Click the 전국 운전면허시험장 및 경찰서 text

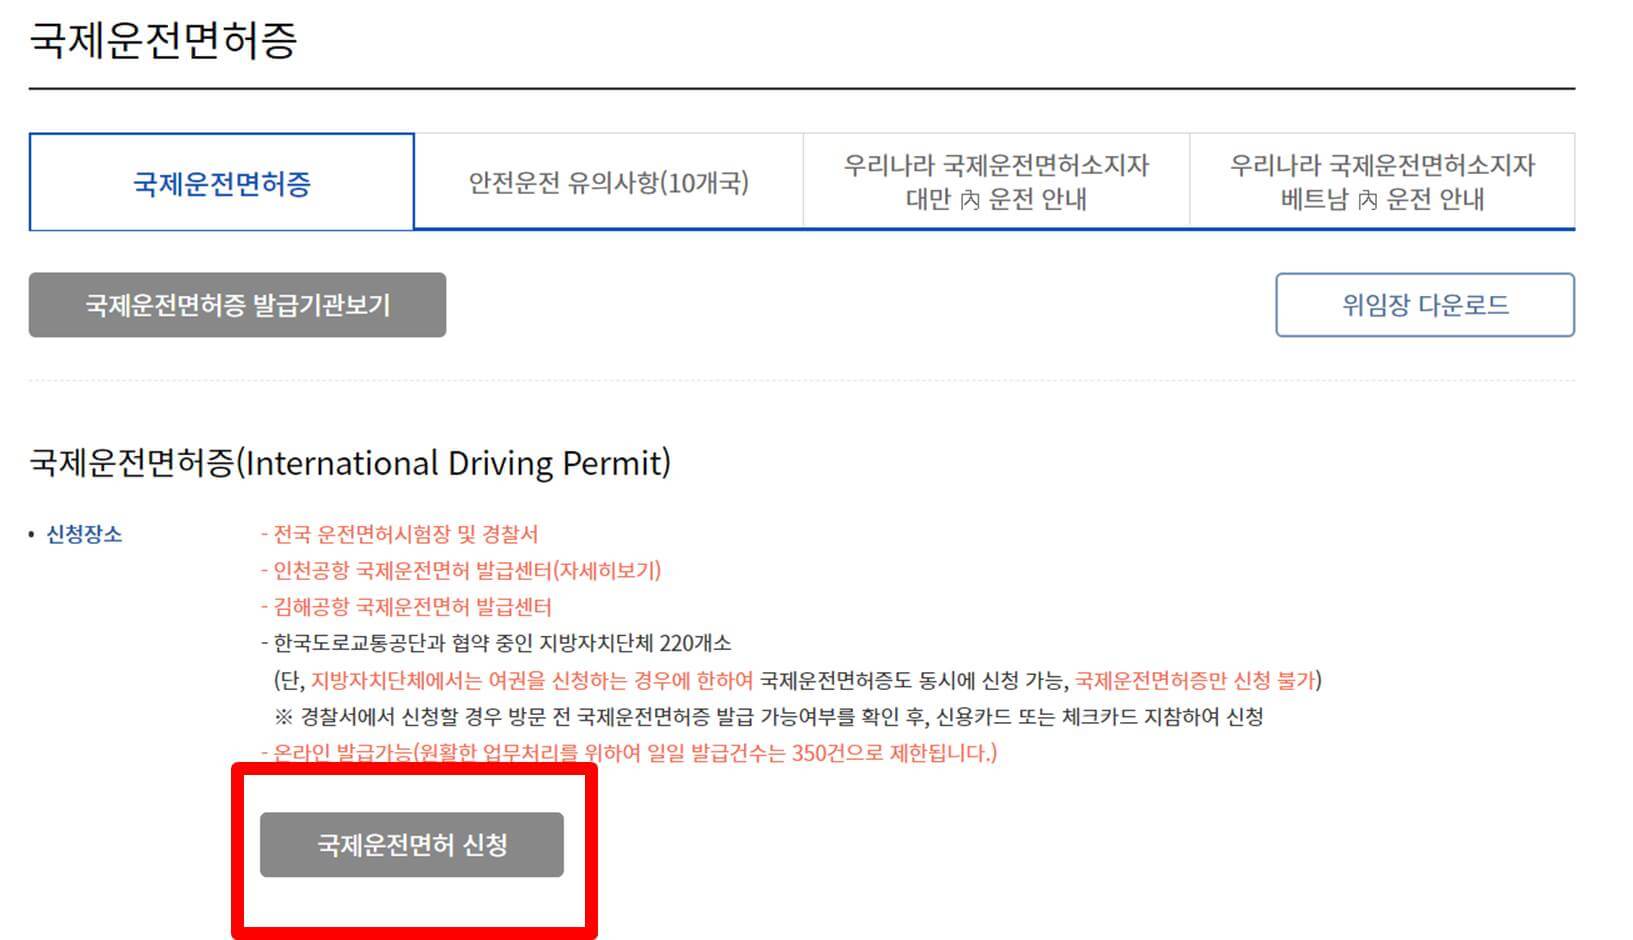400,534
